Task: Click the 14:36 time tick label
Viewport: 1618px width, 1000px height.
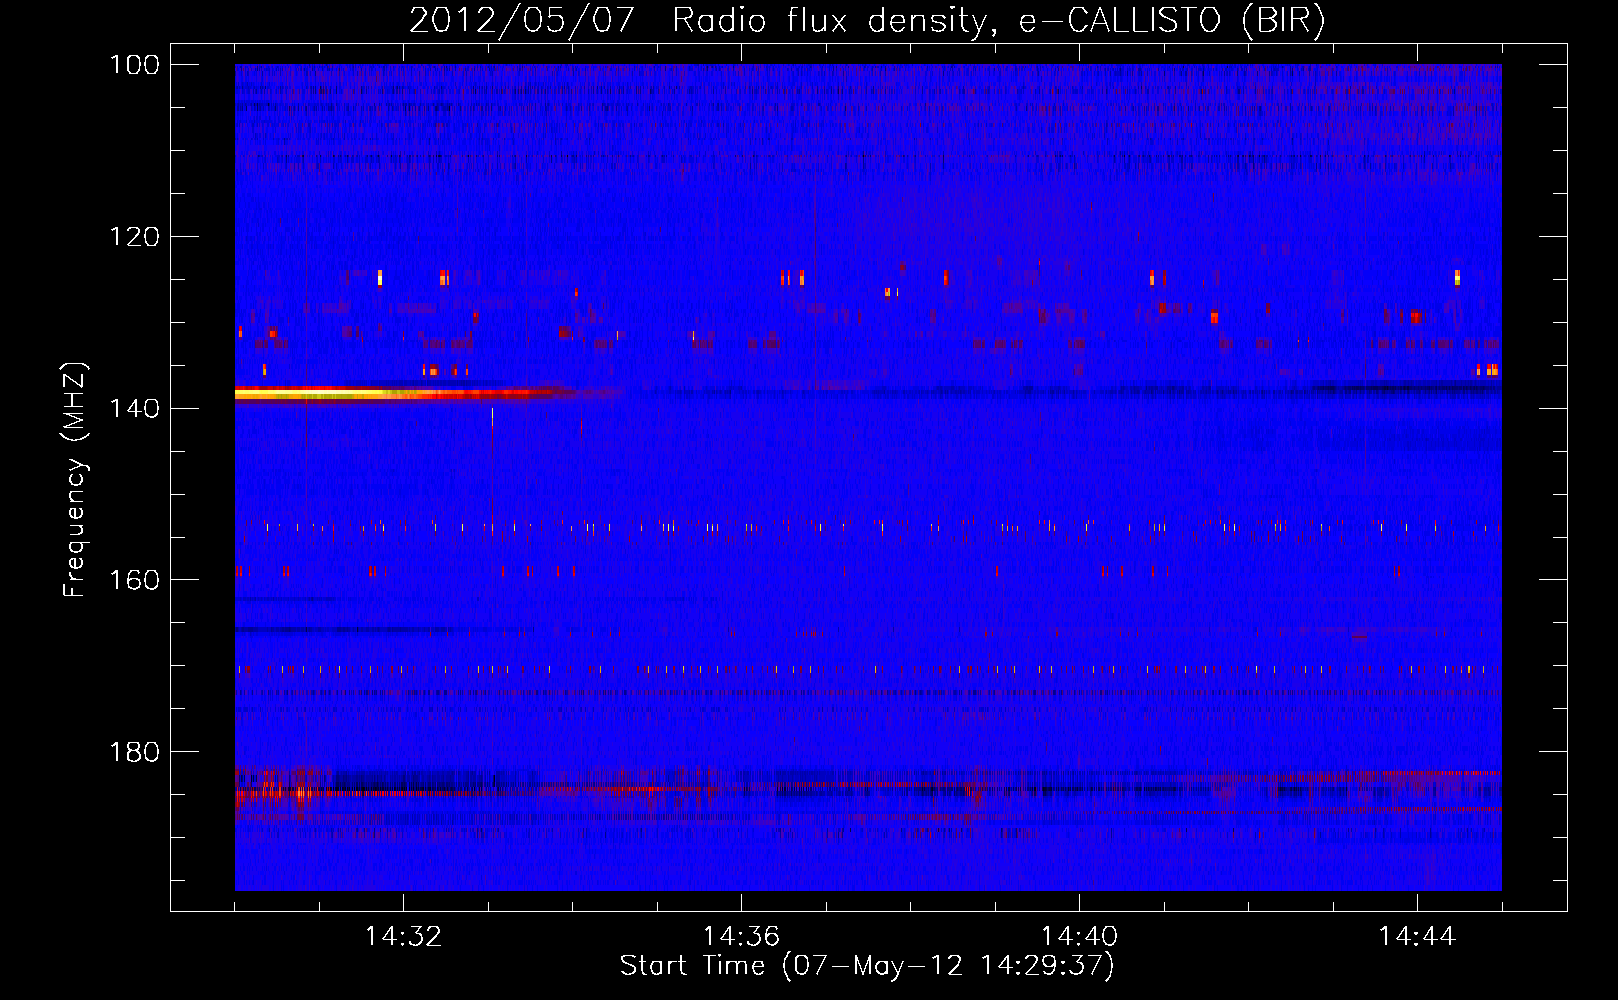Action: pyautogui.click(x=741, y=937)
